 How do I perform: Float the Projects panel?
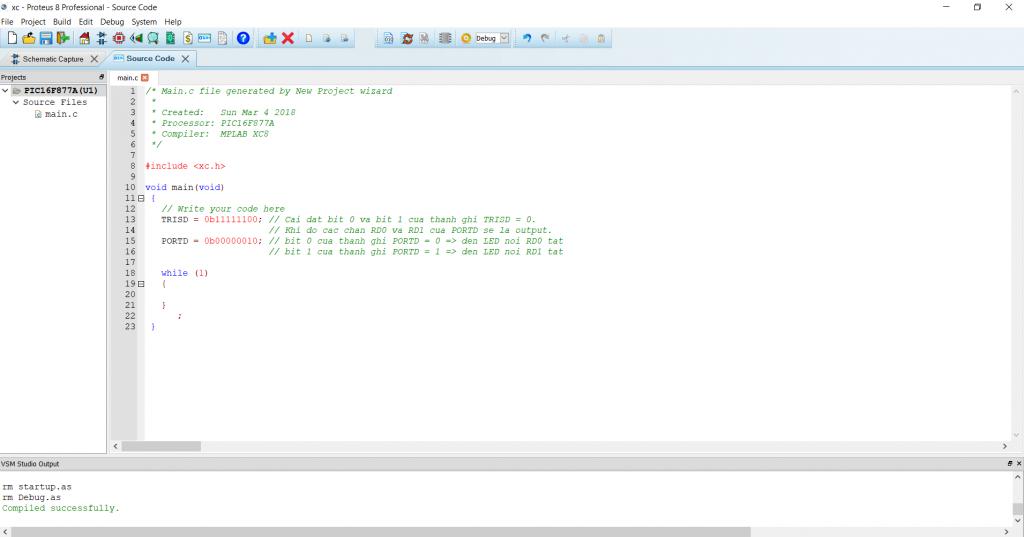point(101,77)
